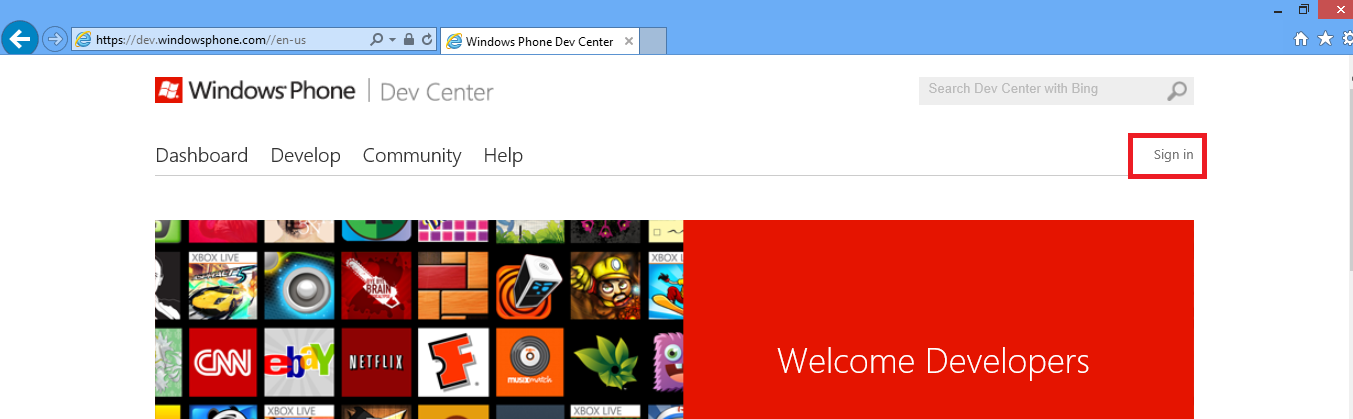Open the Help navigation link

[503, 155]
